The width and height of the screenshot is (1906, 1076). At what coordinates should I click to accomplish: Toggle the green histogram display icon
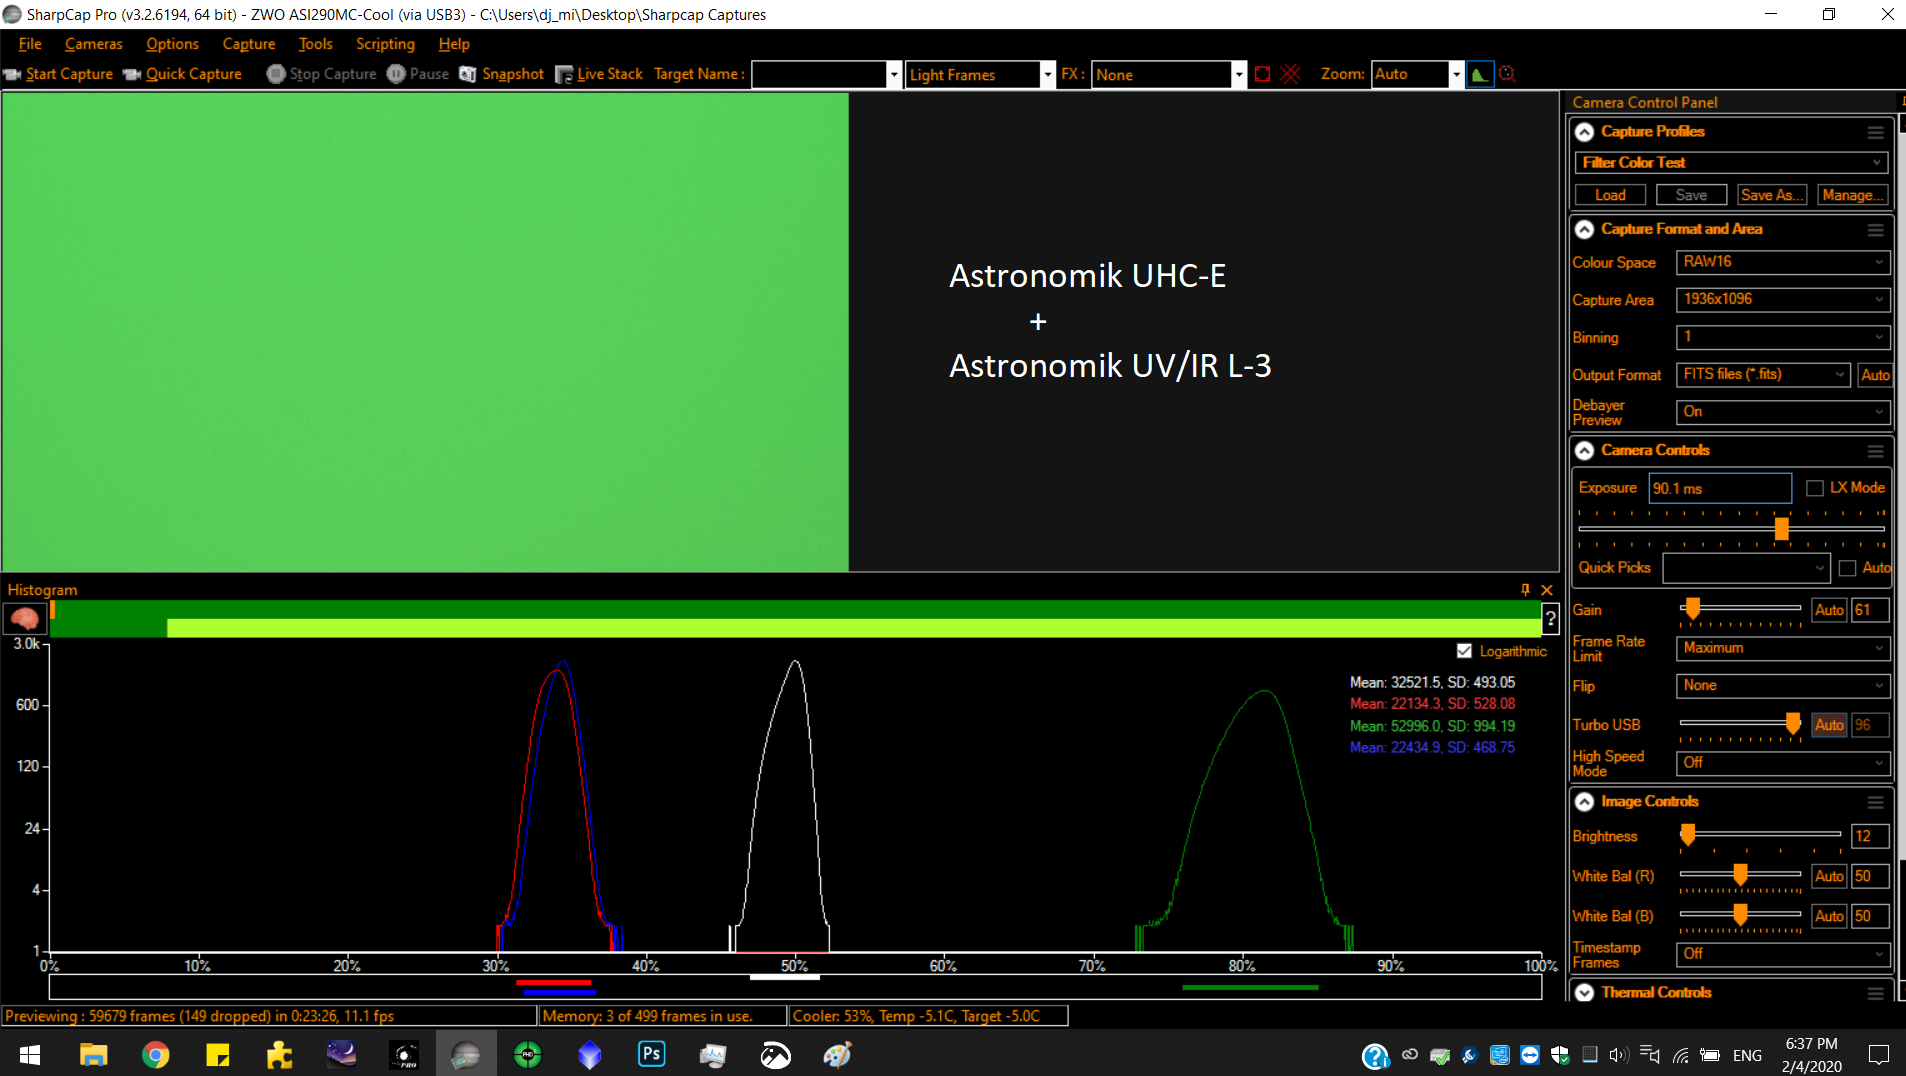coord(1479,74)
